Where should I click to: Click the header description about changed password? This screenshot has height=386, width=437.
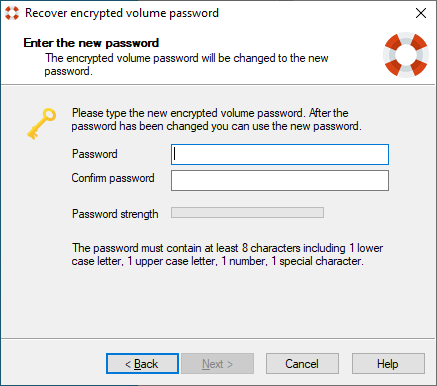click(187, 64)
